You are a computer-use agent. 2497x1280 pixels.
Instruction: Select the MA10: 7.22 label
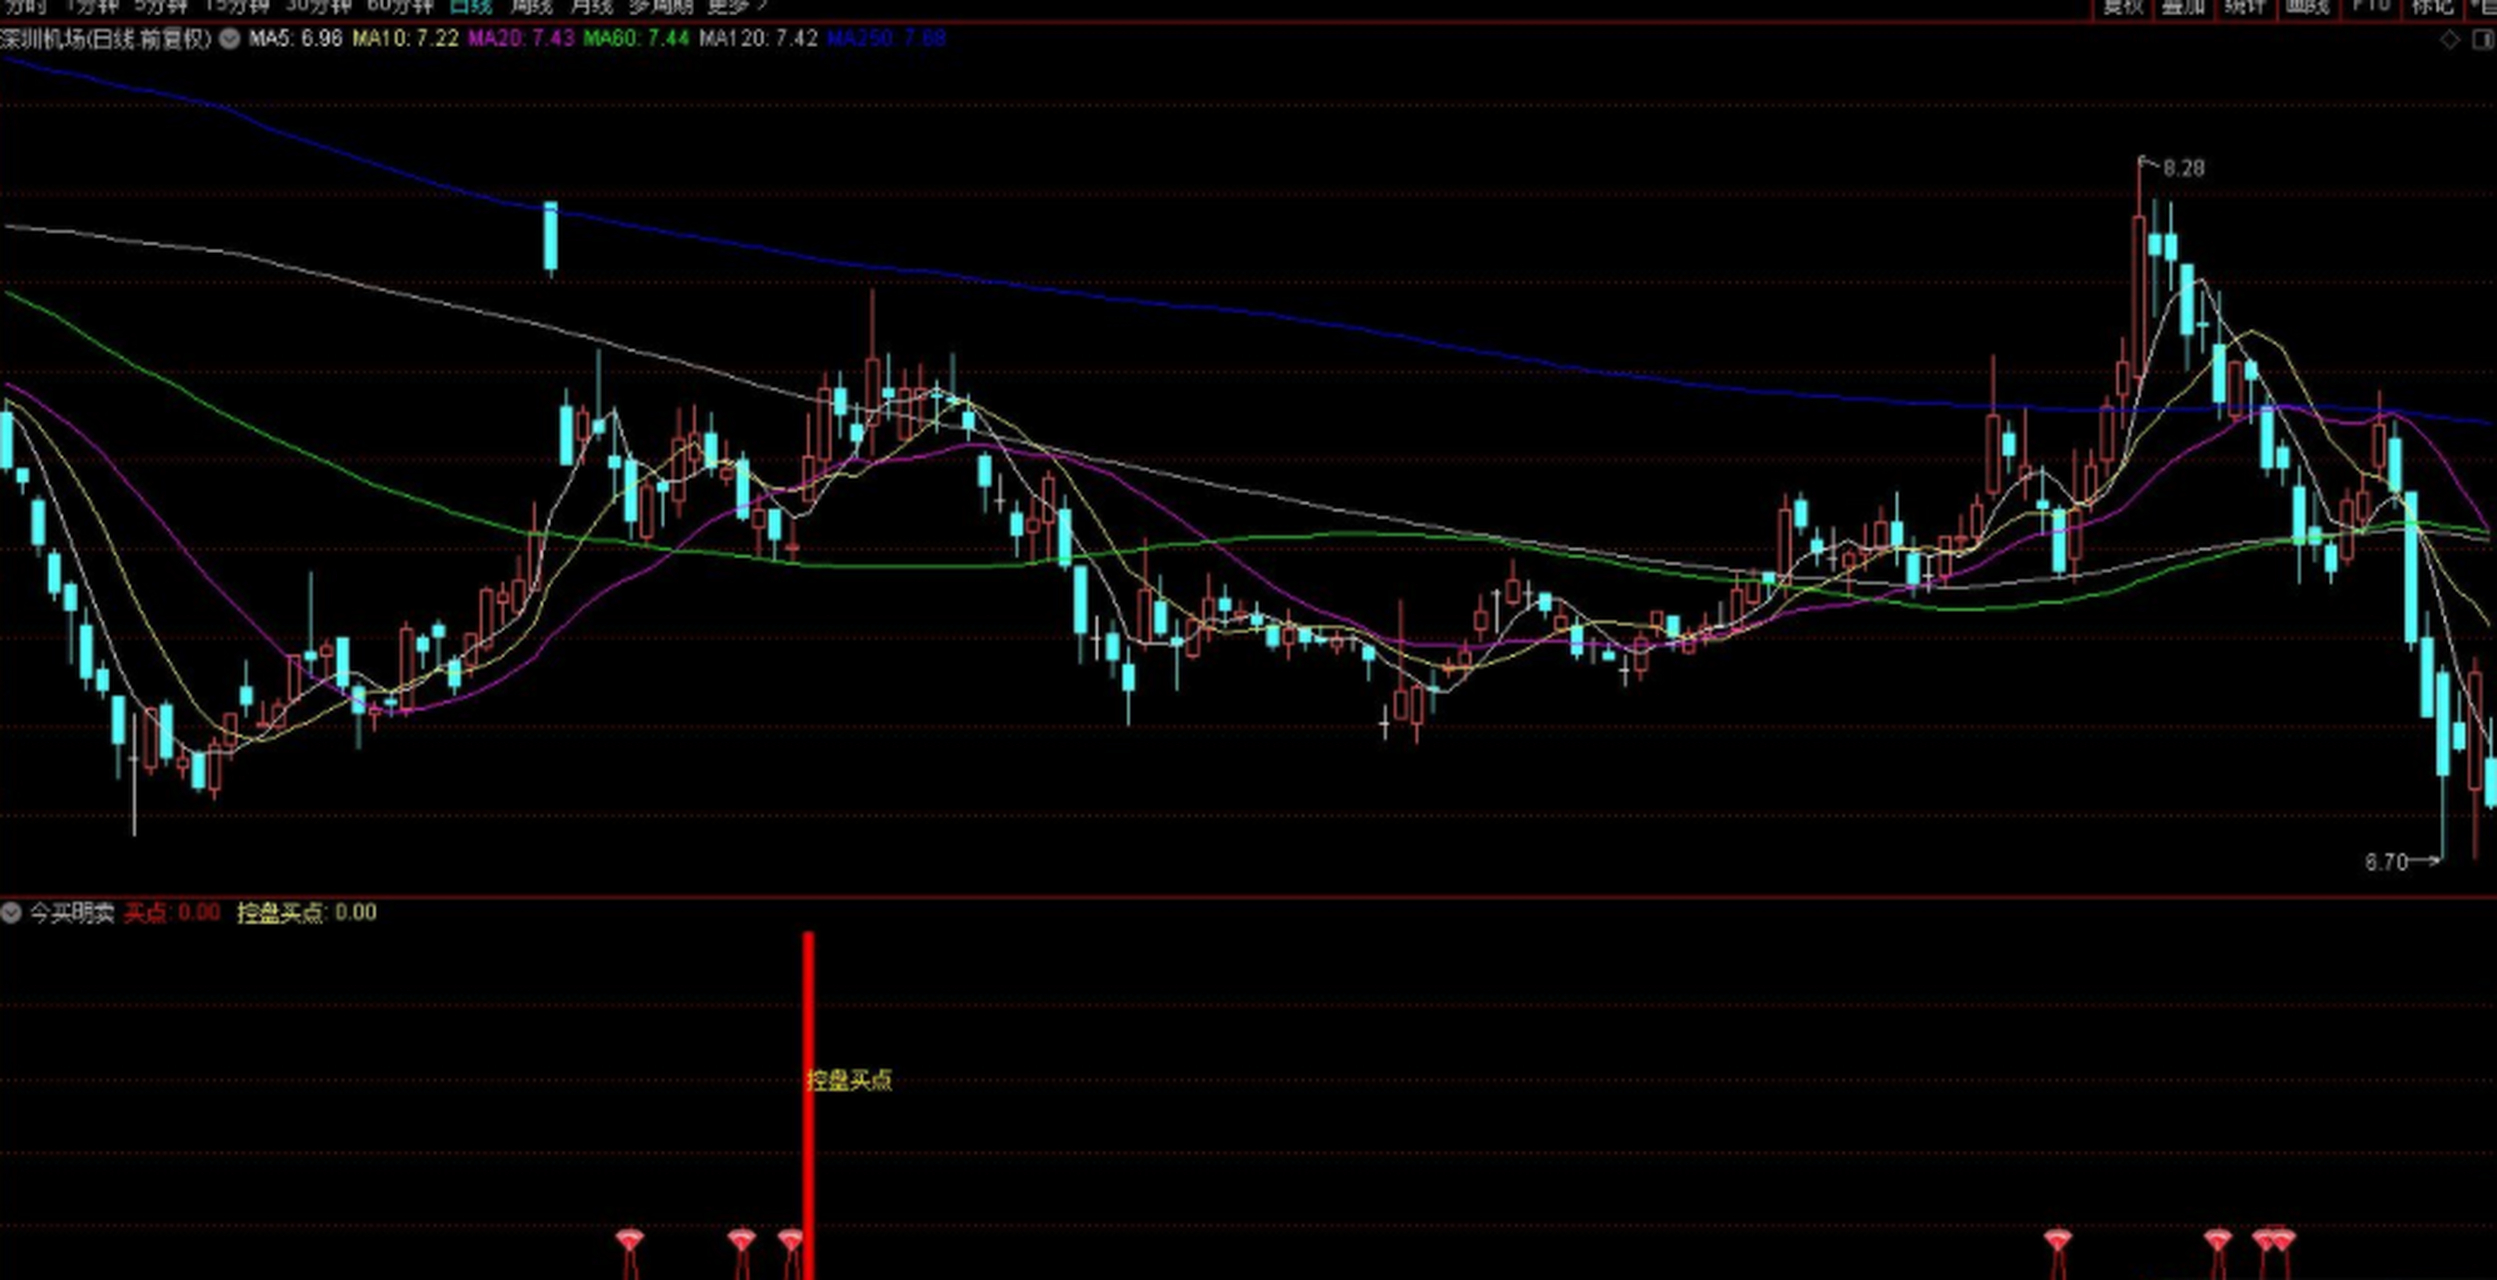tap(405, 39)
